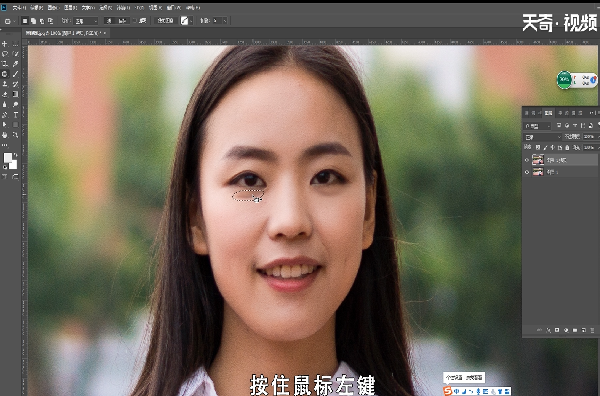The width and height of the screenshot is (600, 396).
Task: Switch to the active Layers panel tab
Action: click(x=548, y=113)
